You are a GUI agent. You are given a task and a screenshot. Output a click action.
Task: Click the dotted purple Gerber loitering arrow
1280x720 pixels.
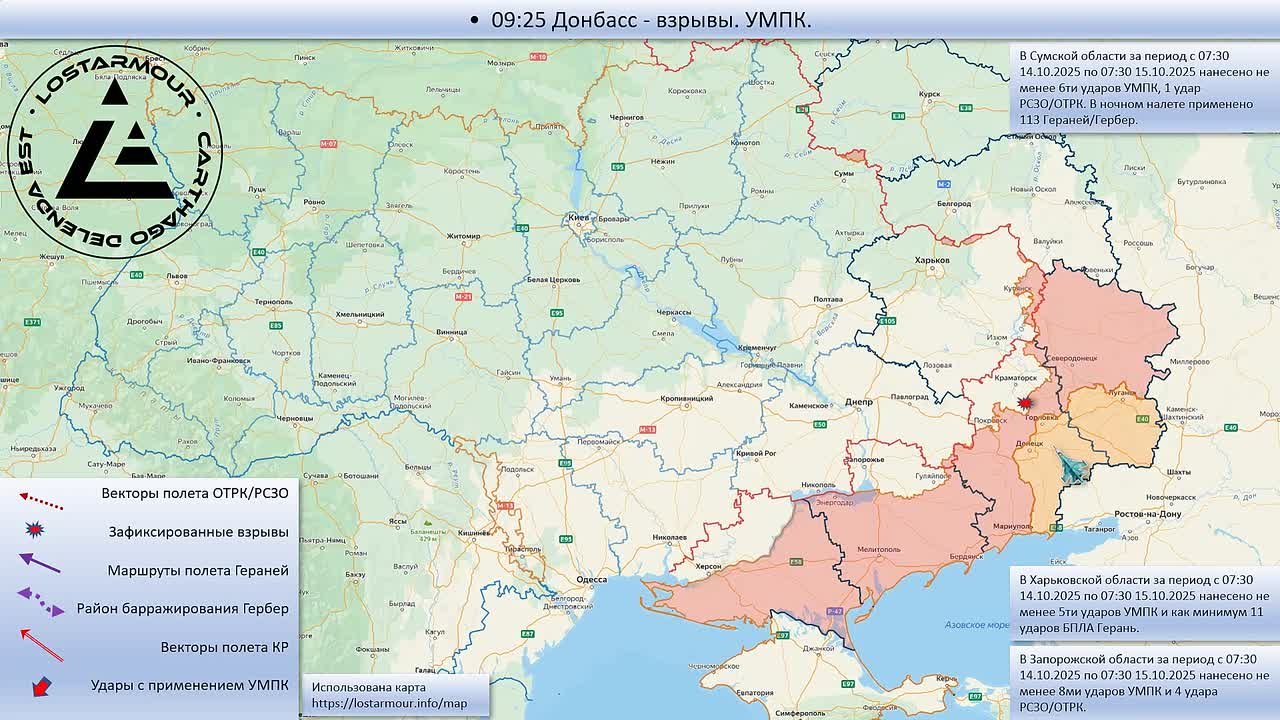pos(41,602)
